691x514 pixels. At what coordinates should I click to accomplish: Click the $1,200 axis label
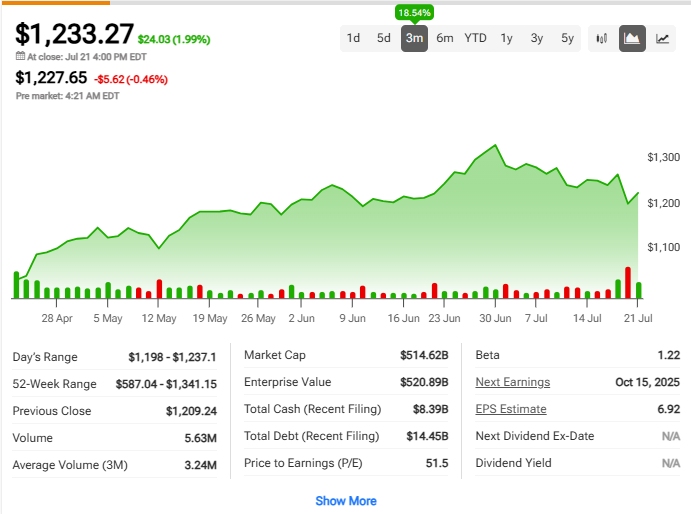tap(663, 203)
